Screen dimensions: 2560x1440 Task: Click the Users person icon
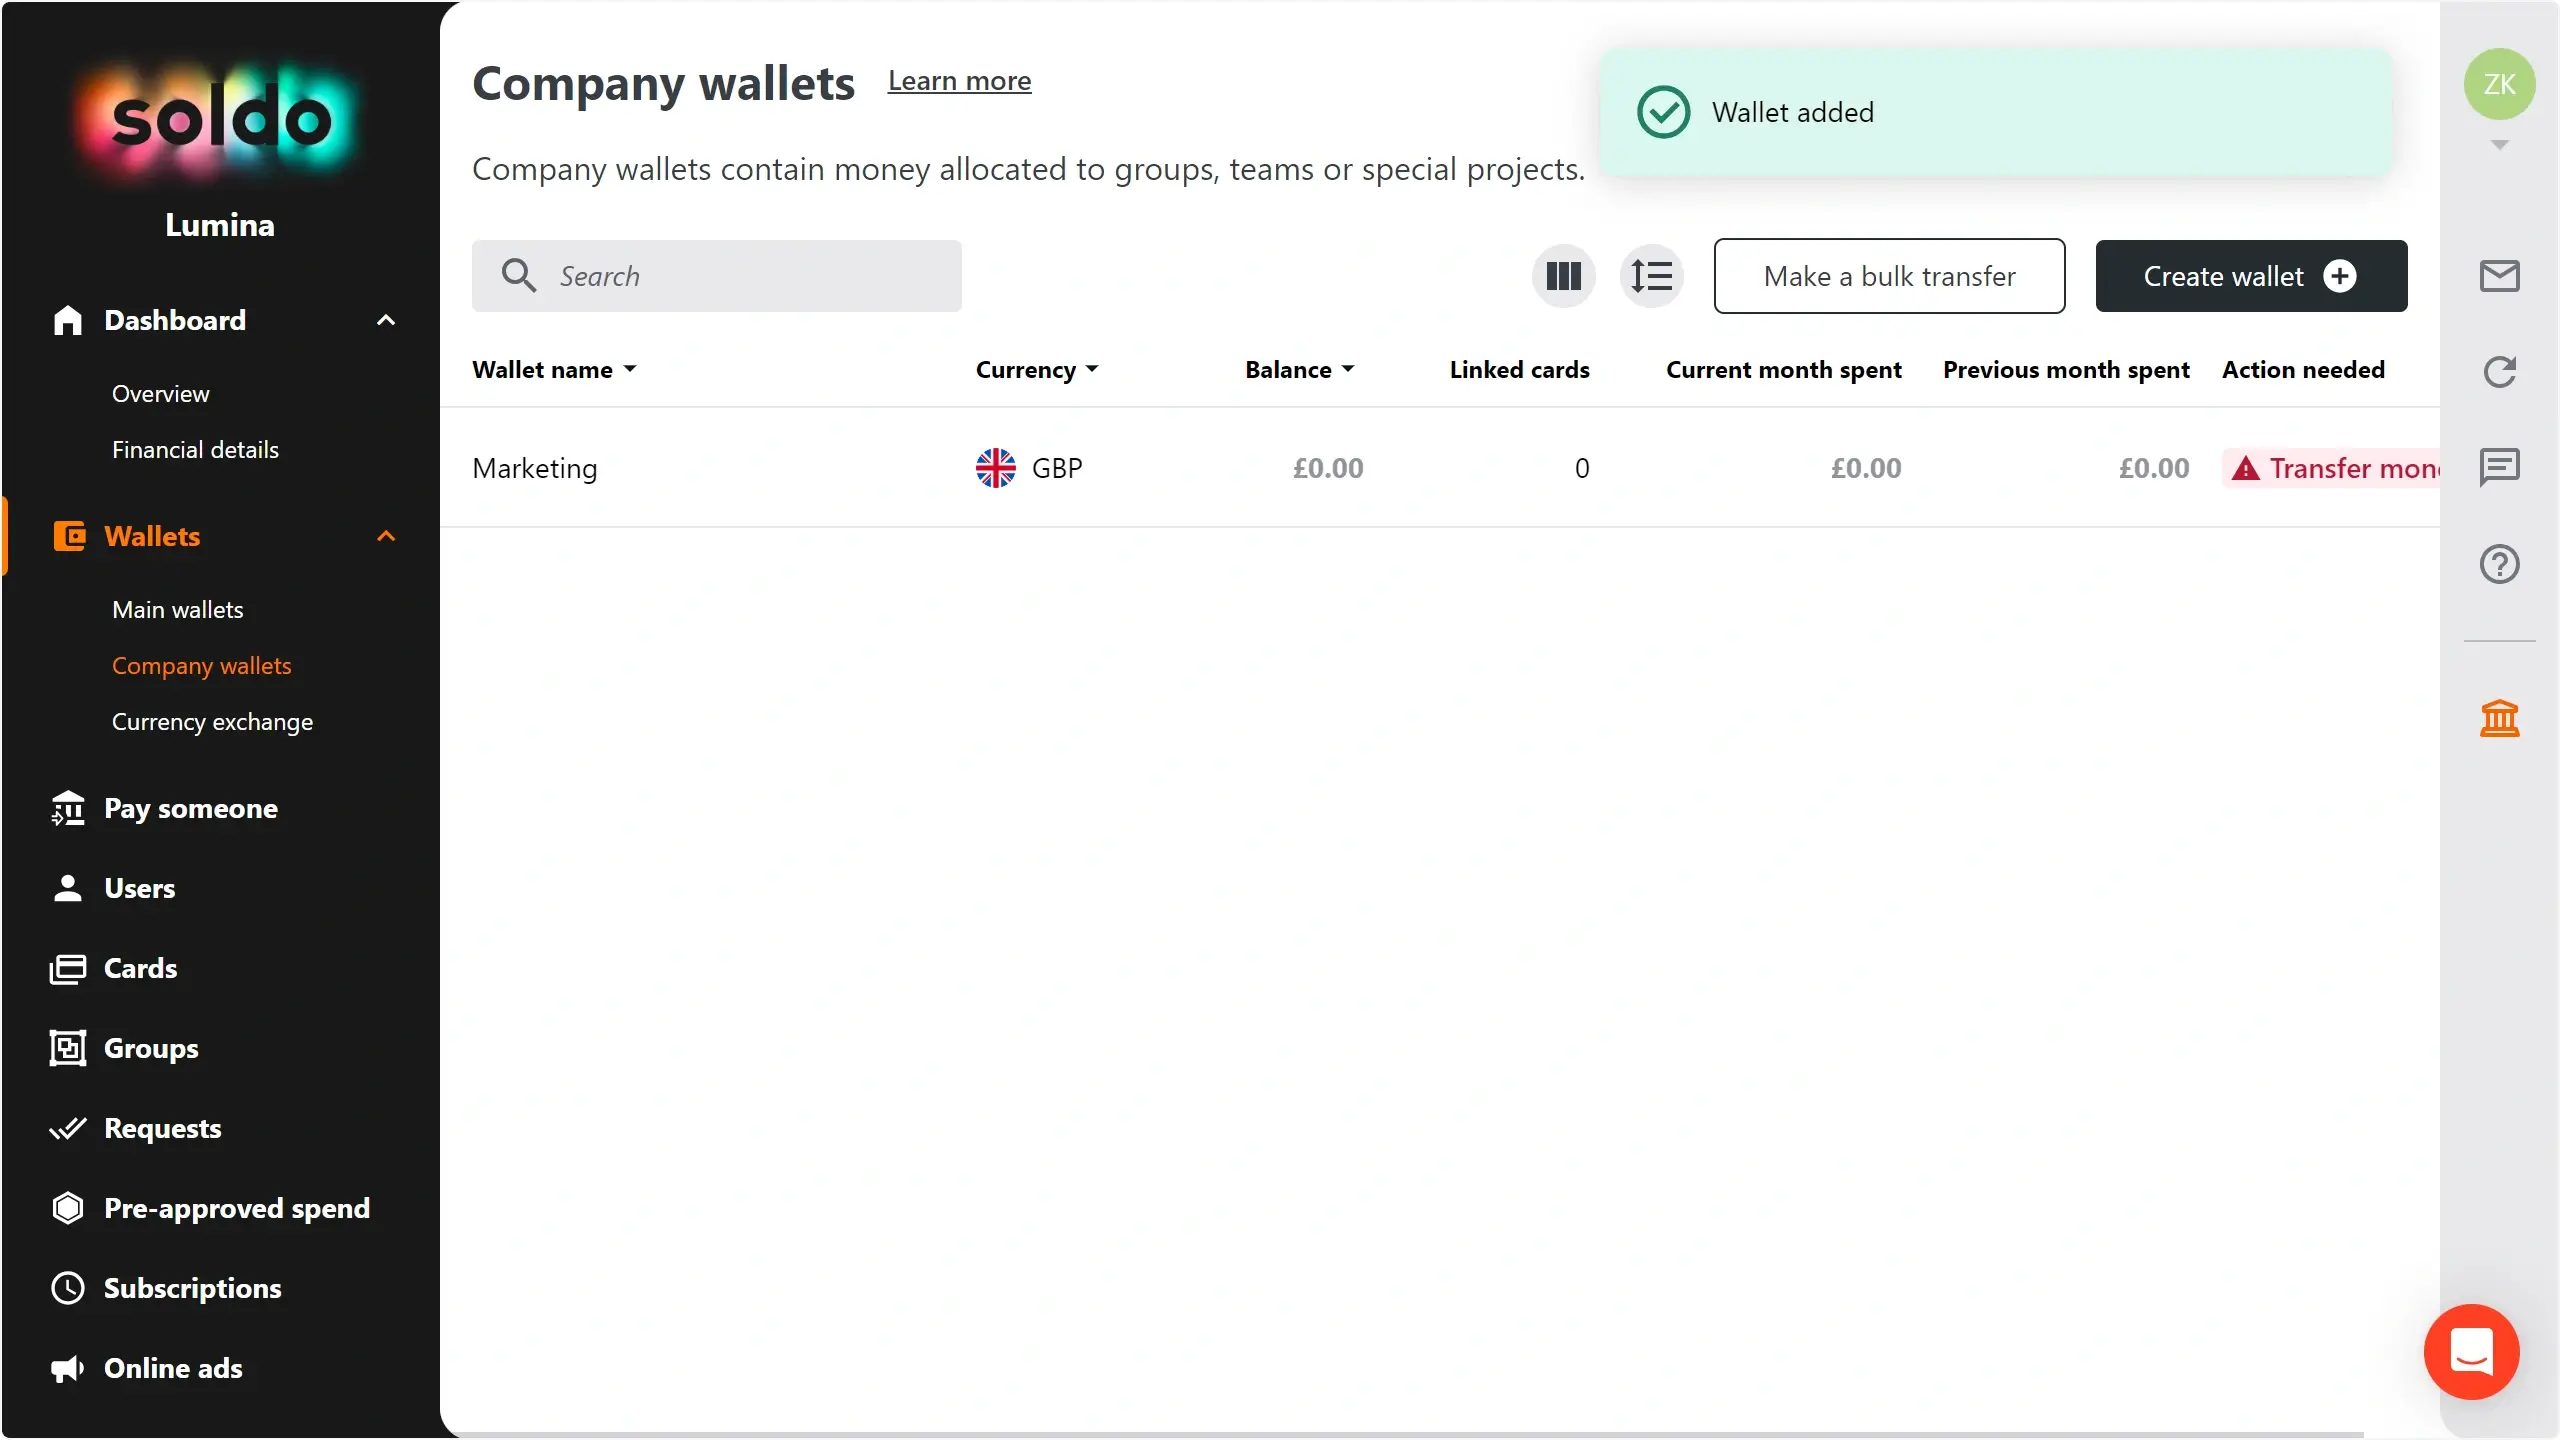click(x=68, y=888)
